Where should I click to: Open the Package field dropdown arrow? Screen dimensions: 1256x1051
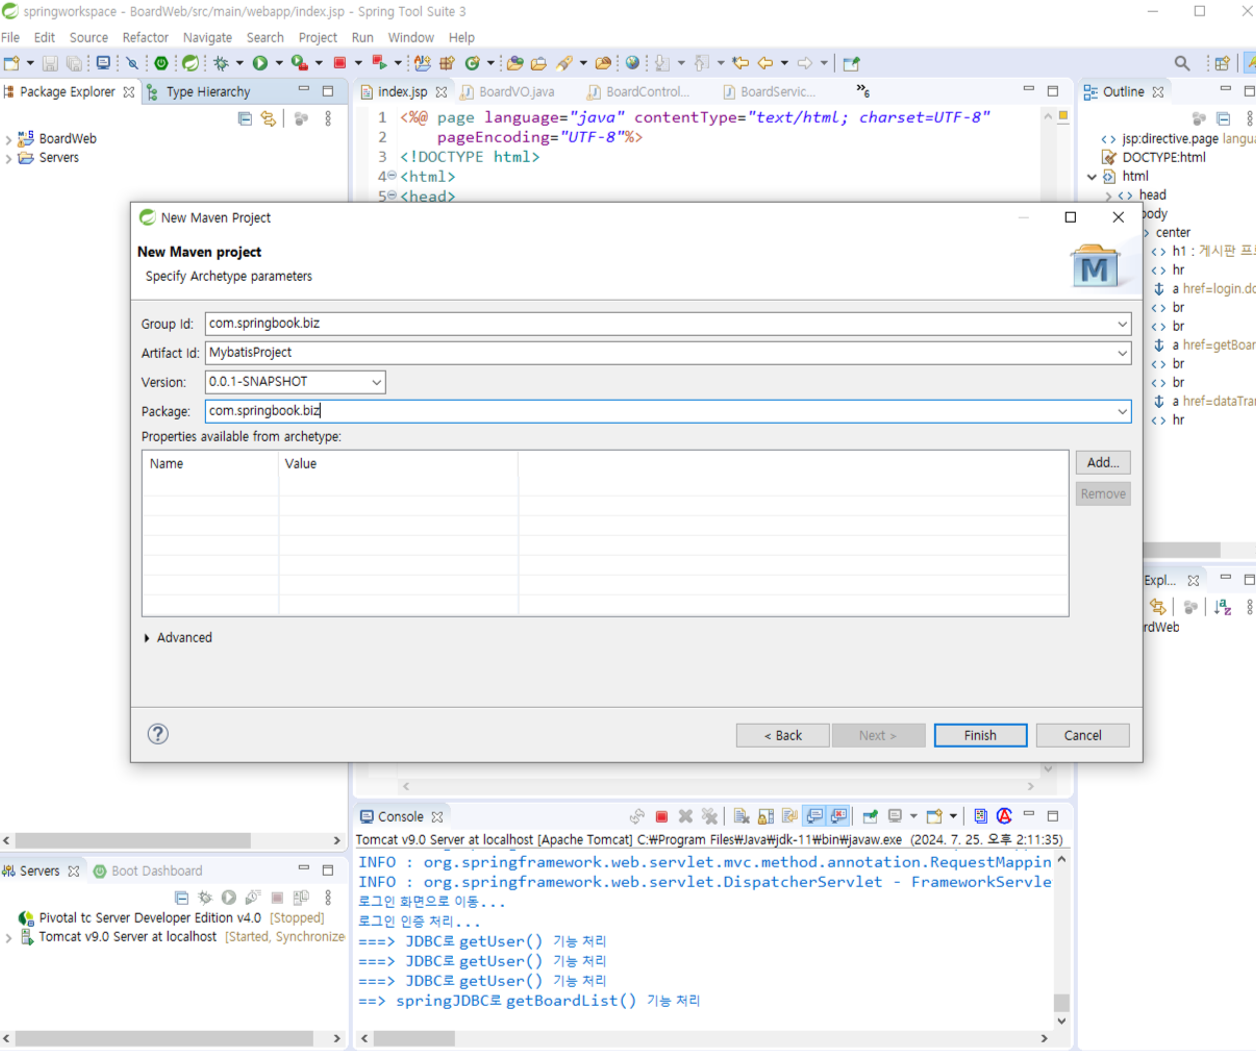[1122, 411]
